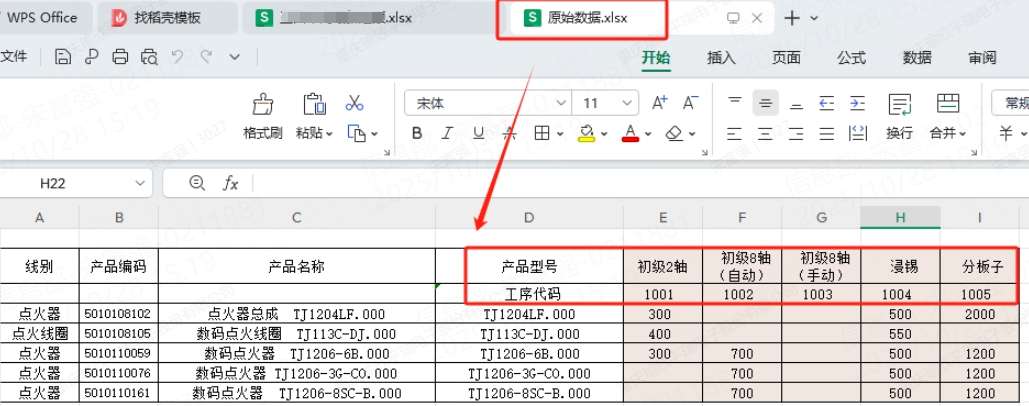Open the 公式 (Formulas) ribbon tab
The height and width of the screenshot is (406, 1029).
[851, 57]
